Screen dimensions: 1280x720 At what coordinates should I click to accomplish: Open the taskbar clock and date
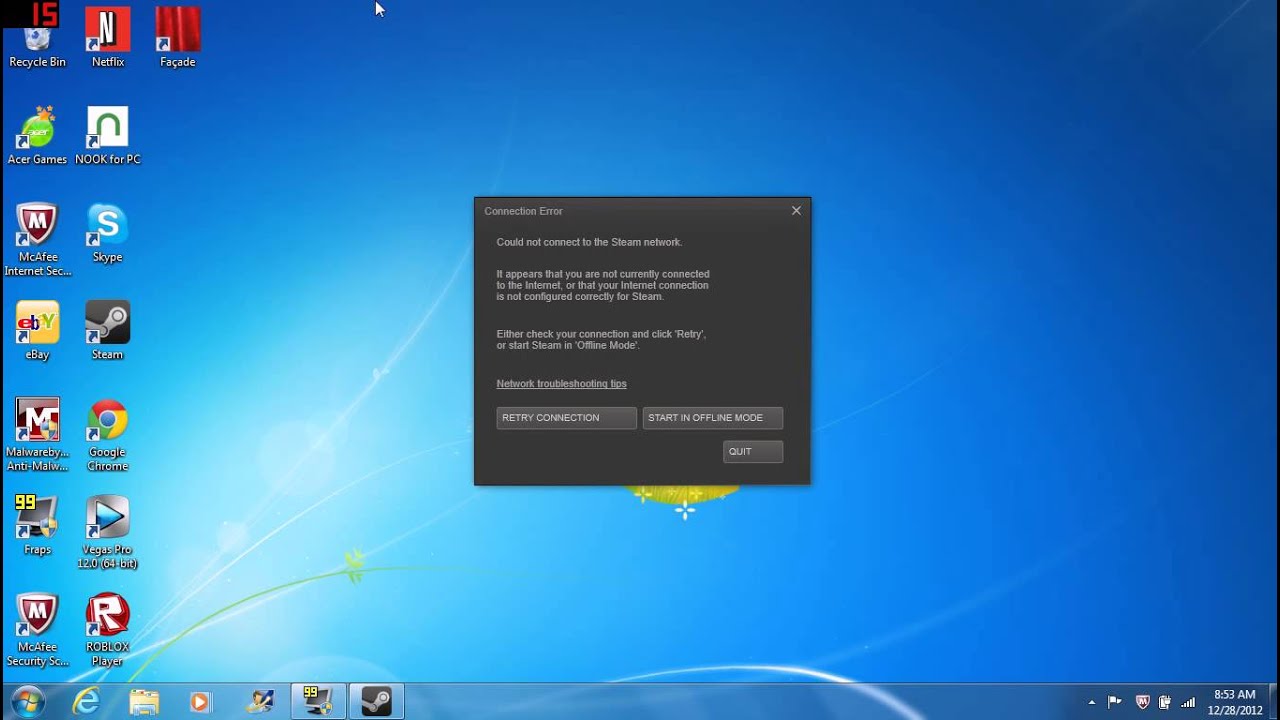[1234, 701]
